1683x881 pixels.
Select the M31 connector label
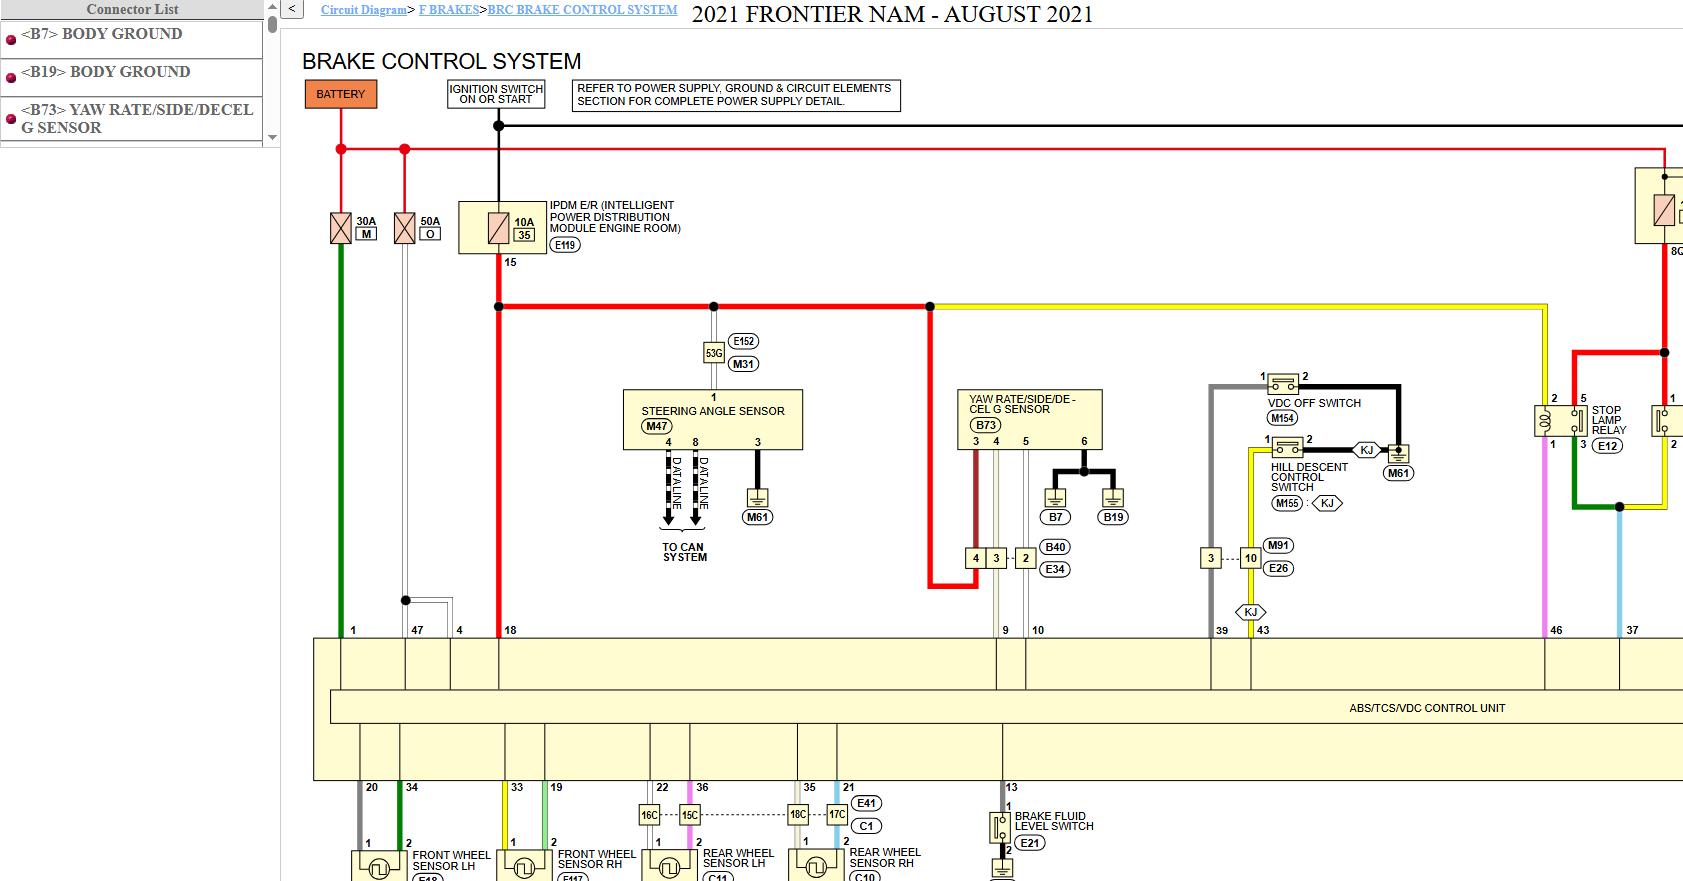pyautogui.click(x=743, y=364)
